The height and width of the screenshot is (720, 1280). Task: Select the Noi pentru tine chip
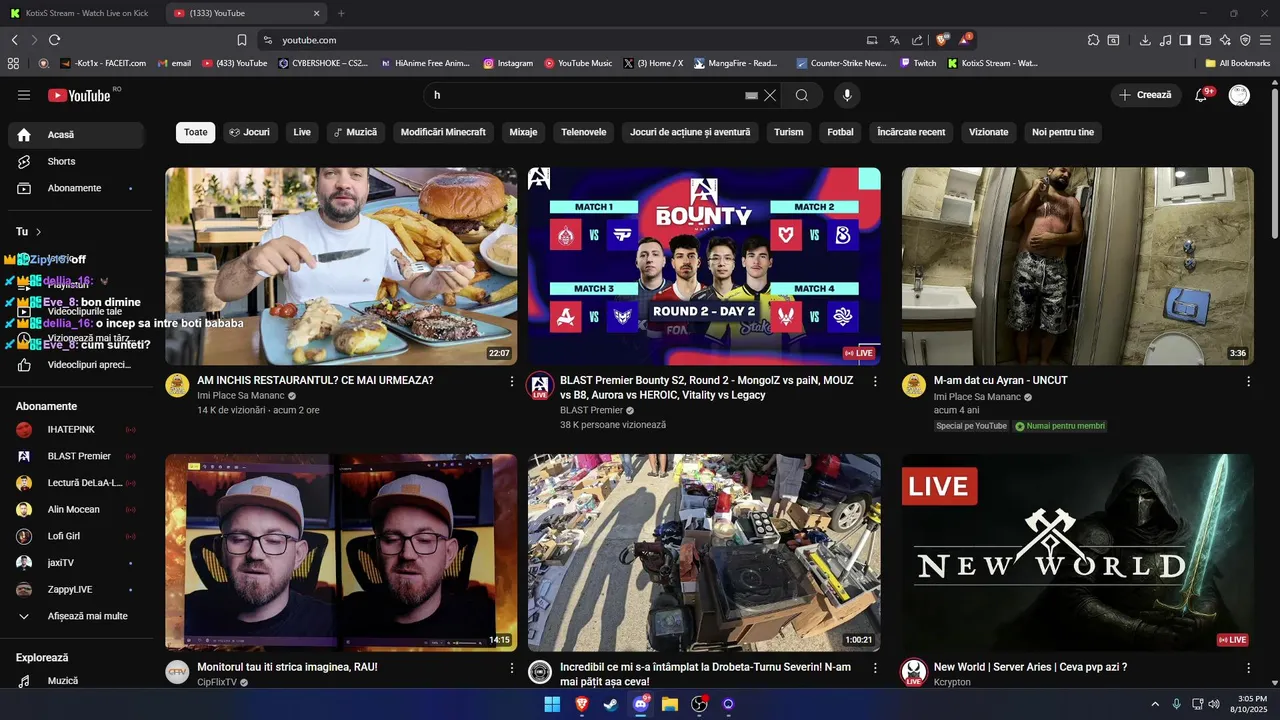pyautogui.click(x=1063, y=132)
